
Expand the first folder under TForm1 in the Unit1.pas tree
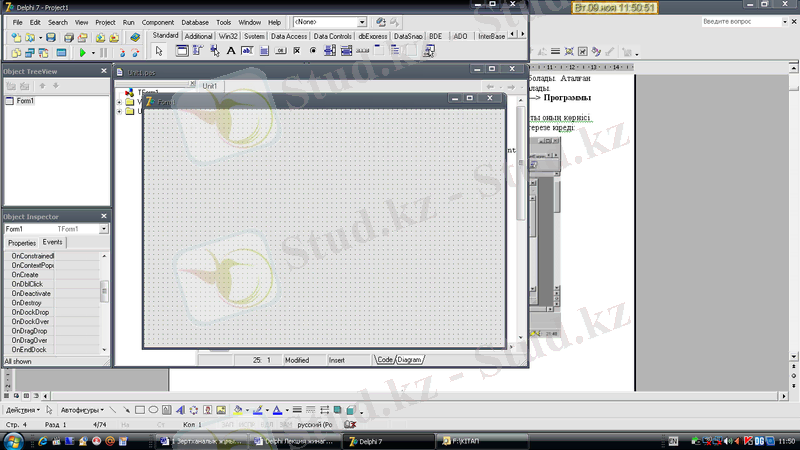click(x=119, y=102)
